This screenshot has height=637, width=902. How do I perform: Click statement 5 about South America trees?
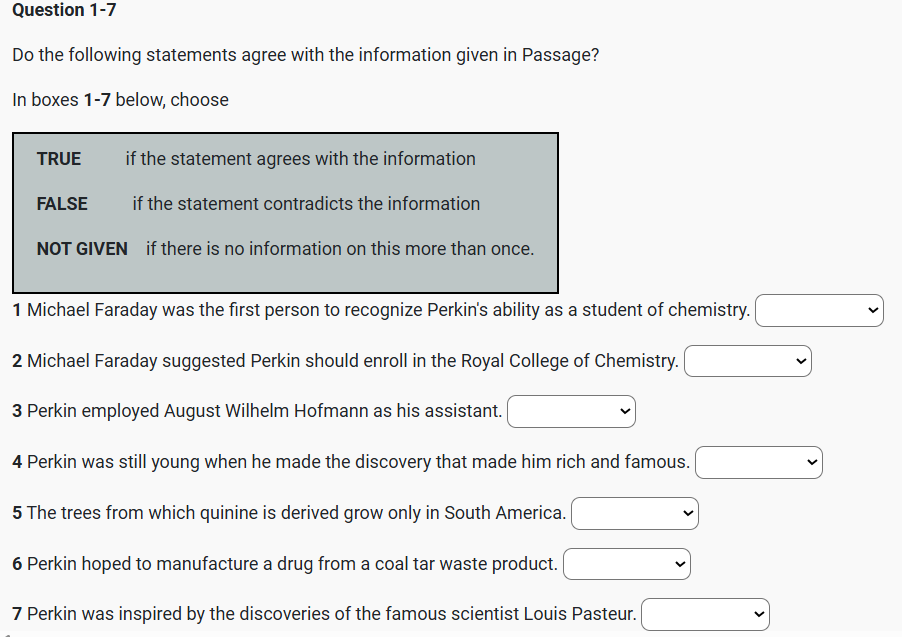click(289, 513)
